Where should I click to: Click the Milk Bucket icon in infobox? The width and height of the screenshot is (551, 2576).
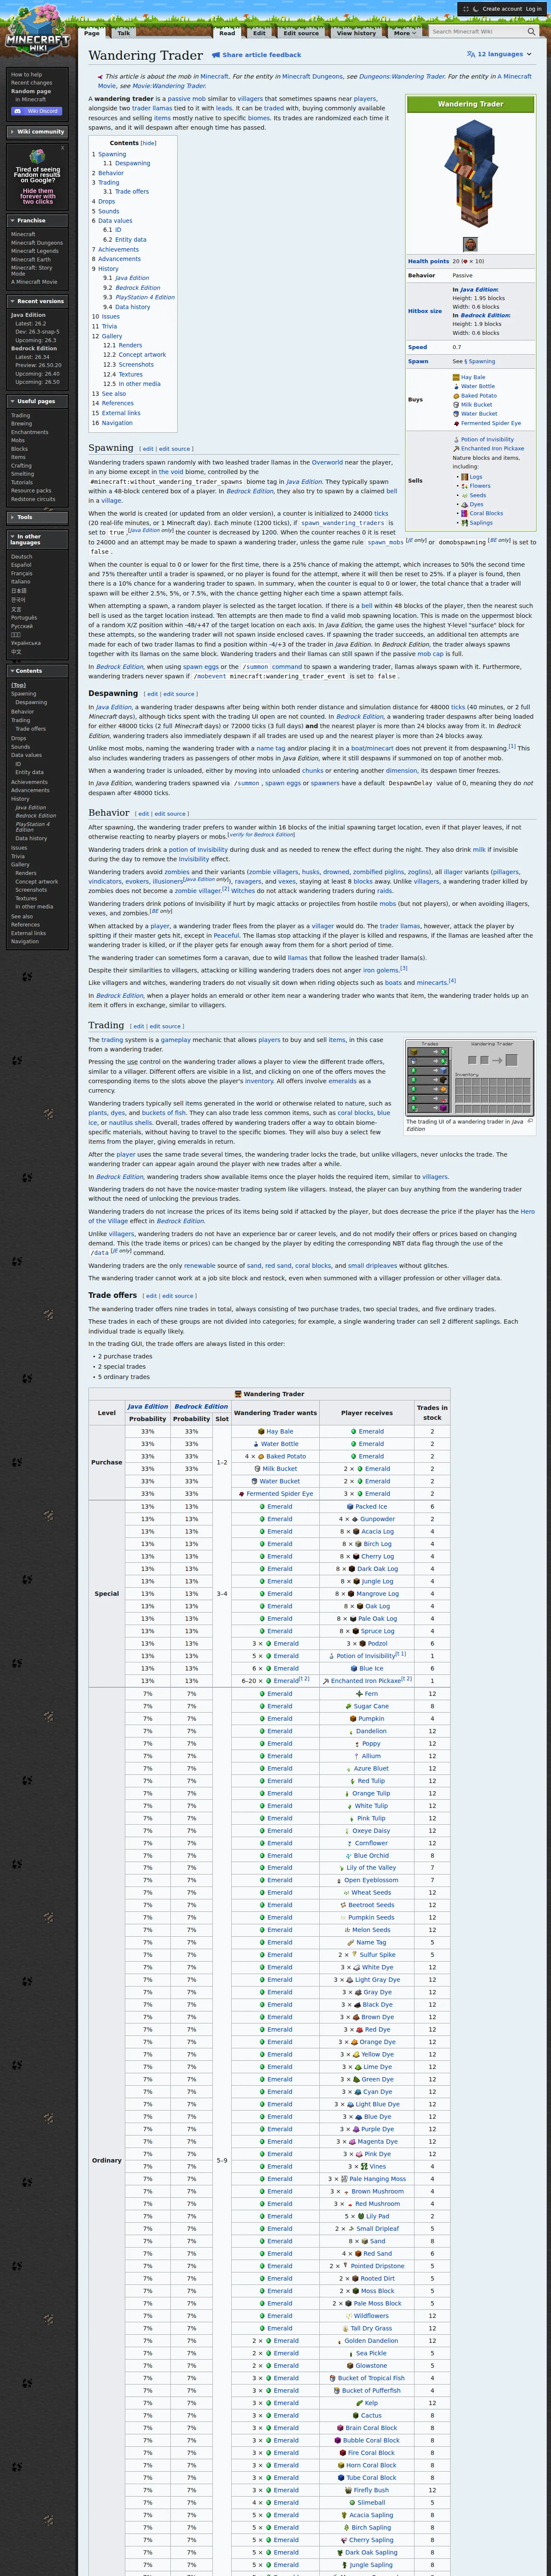(x=456, y=404)
